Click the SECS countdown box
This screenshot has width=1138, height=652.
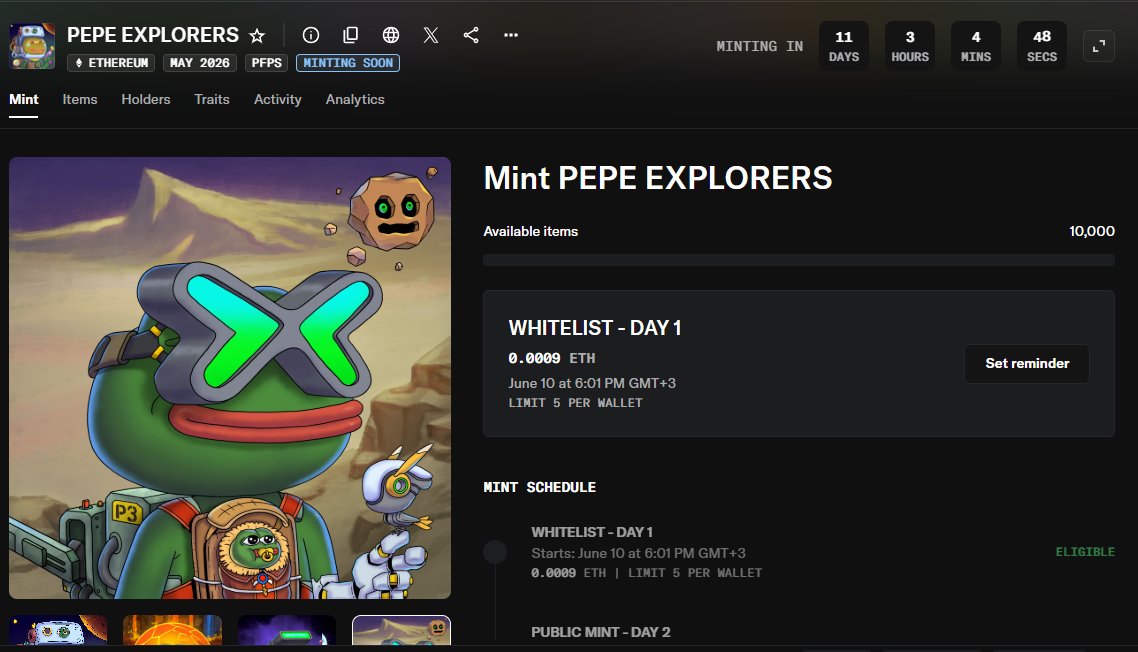1042,46
